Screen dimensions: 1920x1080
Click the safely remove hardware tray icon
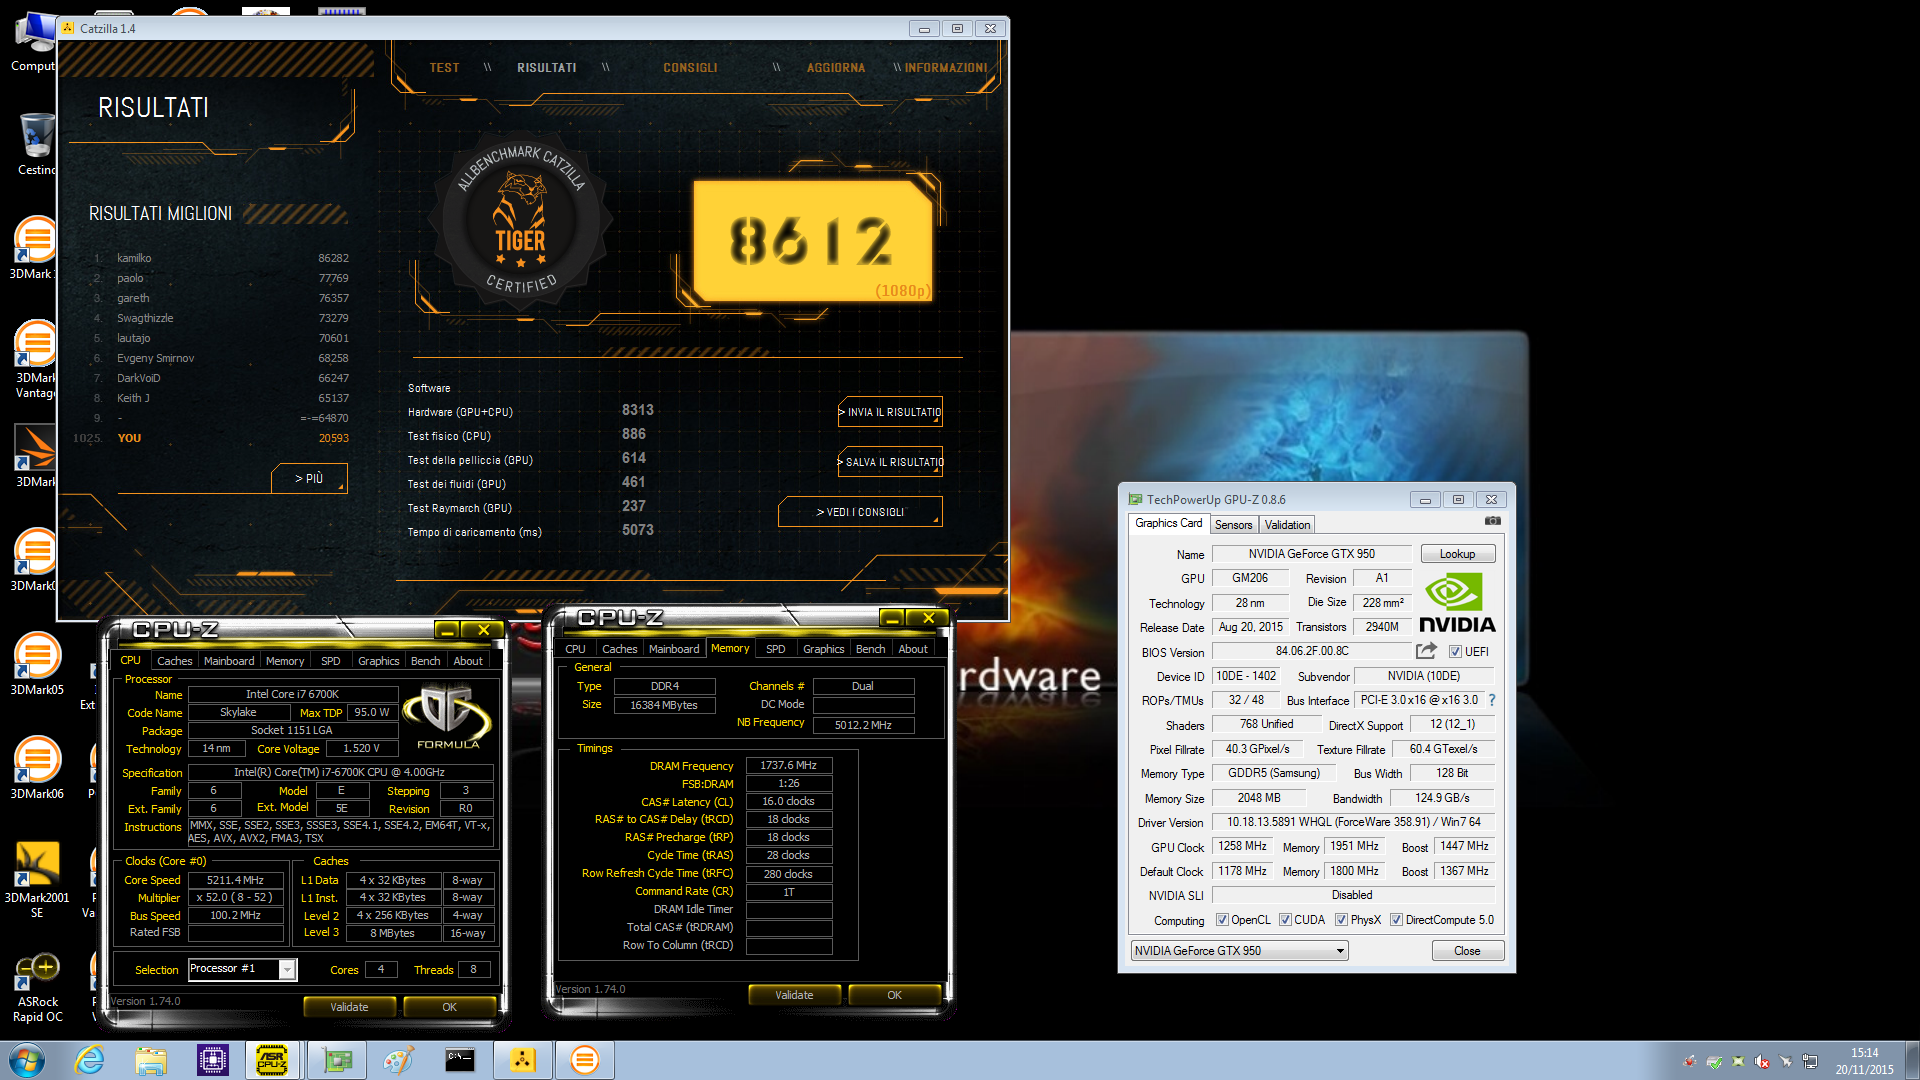point(1714,1061)
